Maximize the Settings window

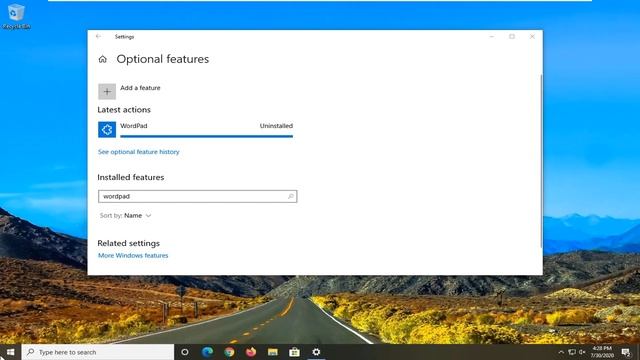coord(512,36)
